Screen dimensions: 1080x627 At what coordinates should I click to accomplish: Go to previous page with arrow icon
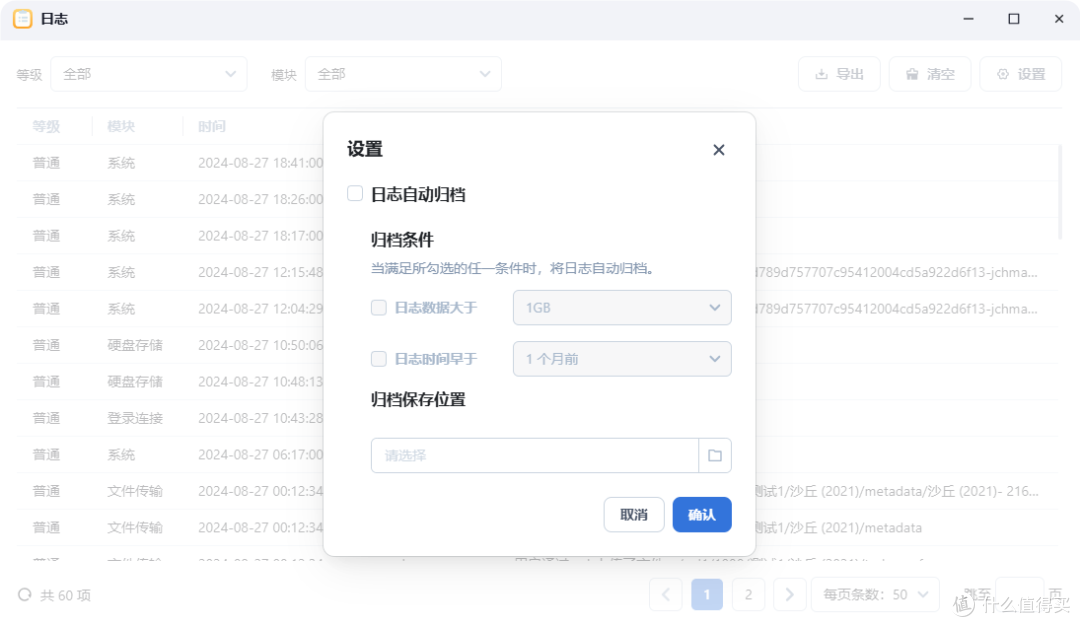point(666,594)
